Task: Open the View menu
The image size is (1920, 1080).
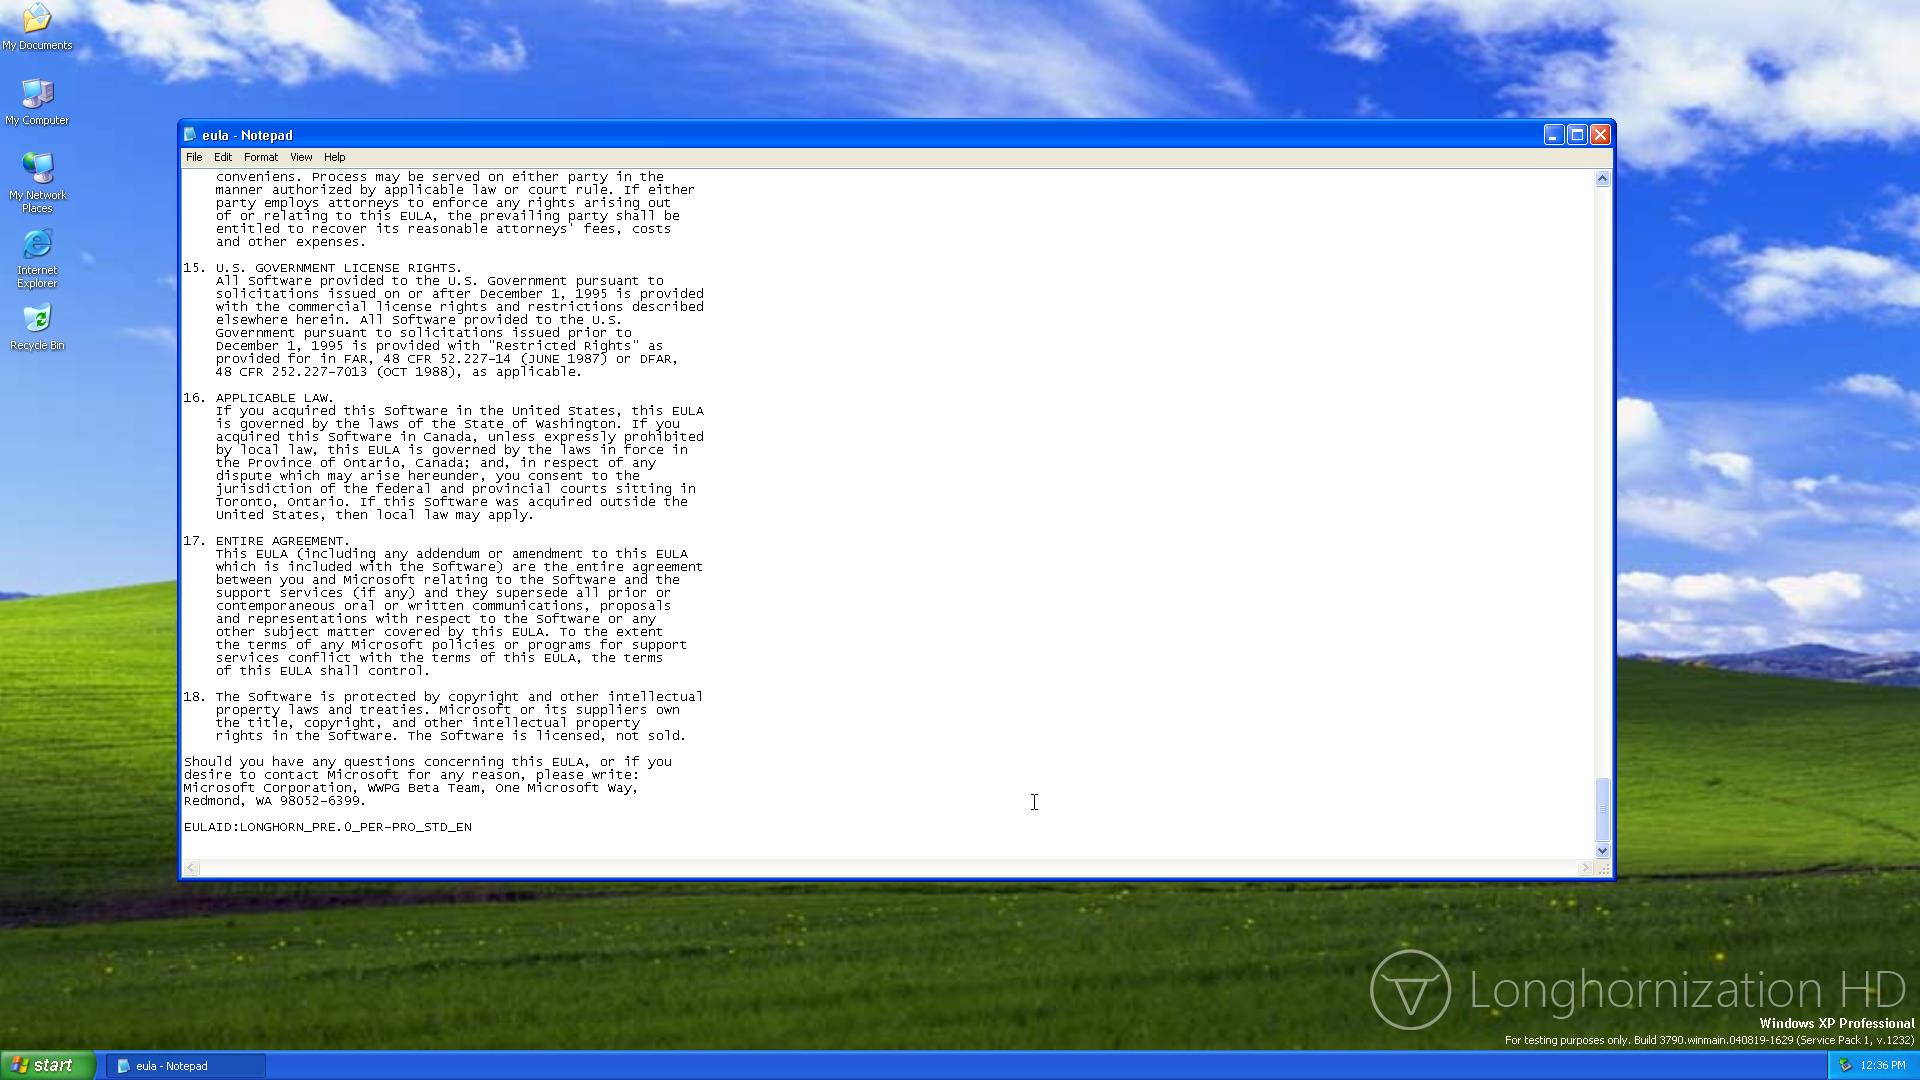Action: [301, 157]
